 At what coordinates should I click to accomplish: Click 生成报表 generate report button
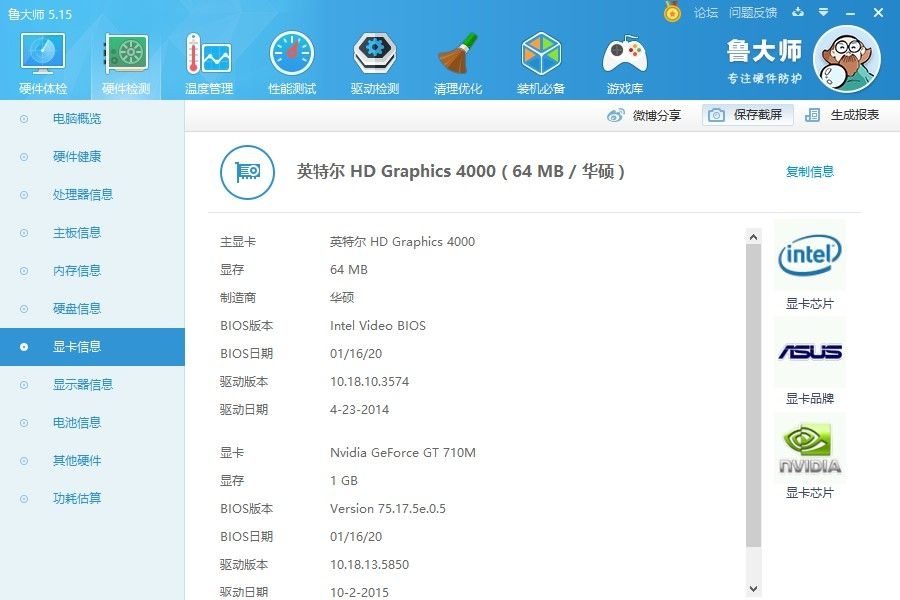842,115
